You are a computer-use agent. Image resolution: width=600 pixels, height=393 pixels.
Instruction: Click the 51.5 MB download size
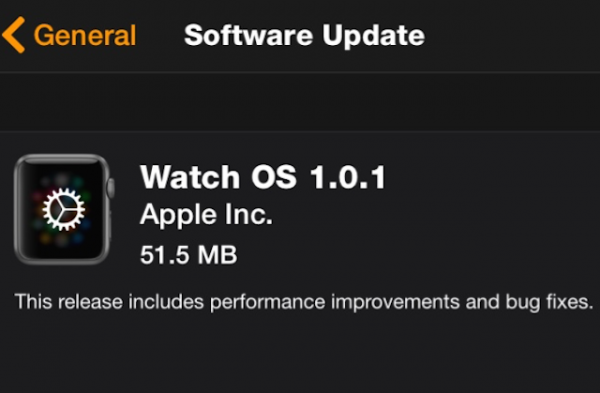(x=189, y=254)
